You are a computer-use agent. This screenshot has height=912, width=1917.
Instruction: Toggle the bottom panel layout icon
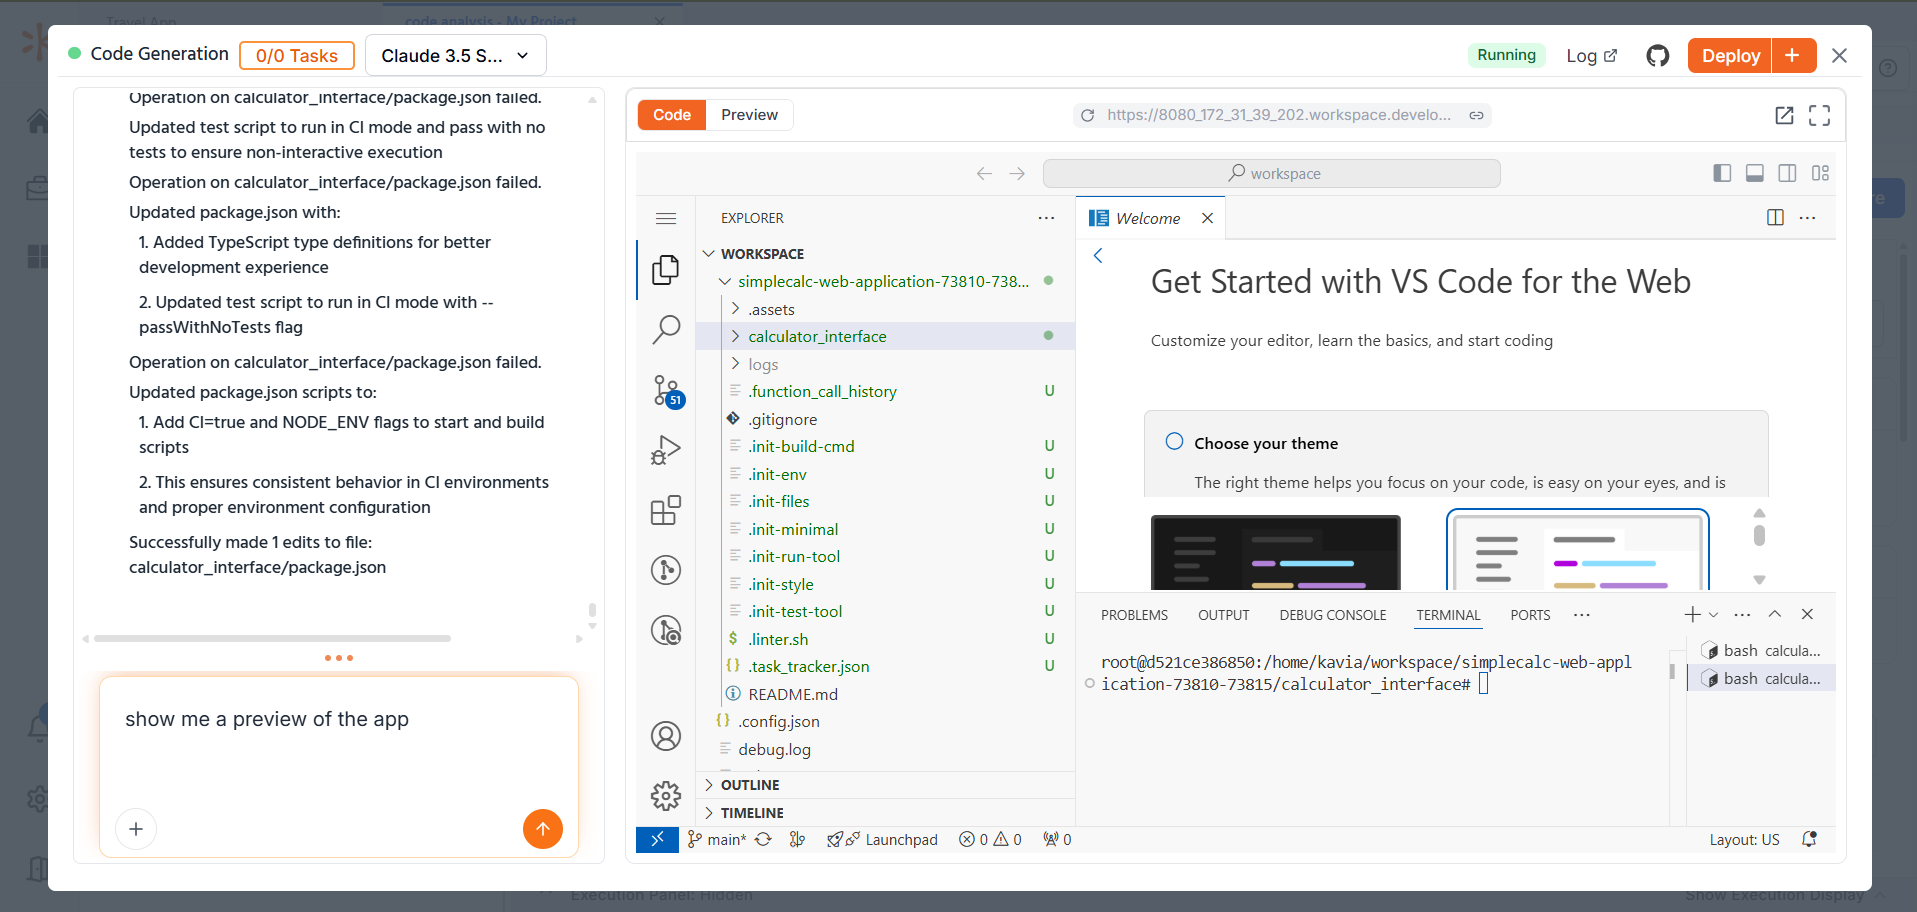1755,173
